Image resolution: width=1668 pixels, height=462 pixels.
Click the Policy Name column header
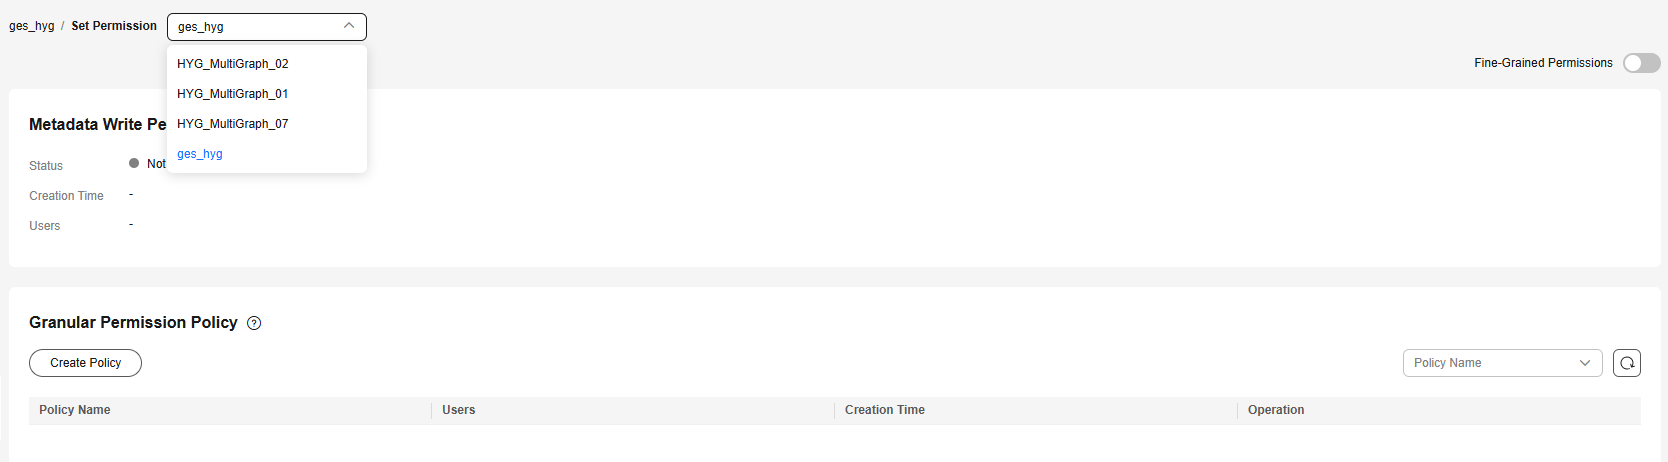(x=75, y=410)
